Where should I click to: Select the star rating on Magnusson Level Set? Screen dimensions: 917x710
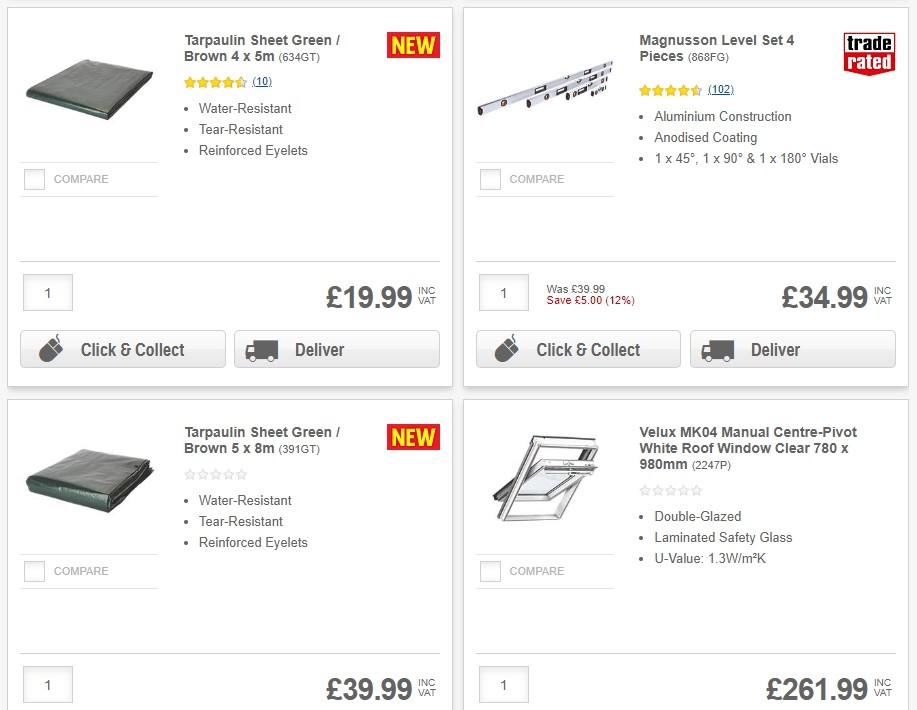coord(668,89)
